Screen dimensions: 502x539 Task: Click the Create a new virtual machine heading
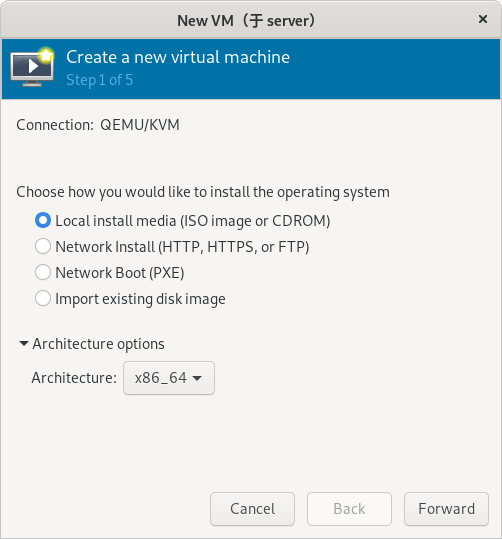click(178, 57)
